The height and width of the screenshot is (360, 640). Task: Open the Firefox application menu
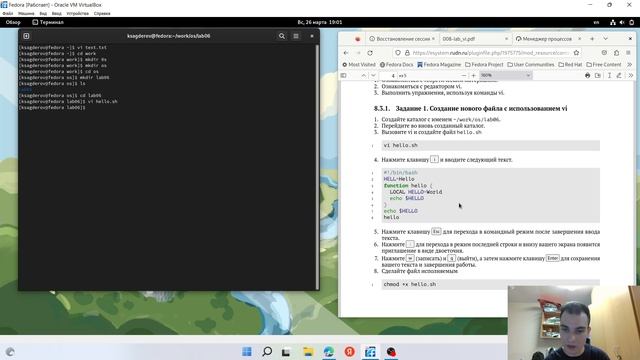click(629, 53)
